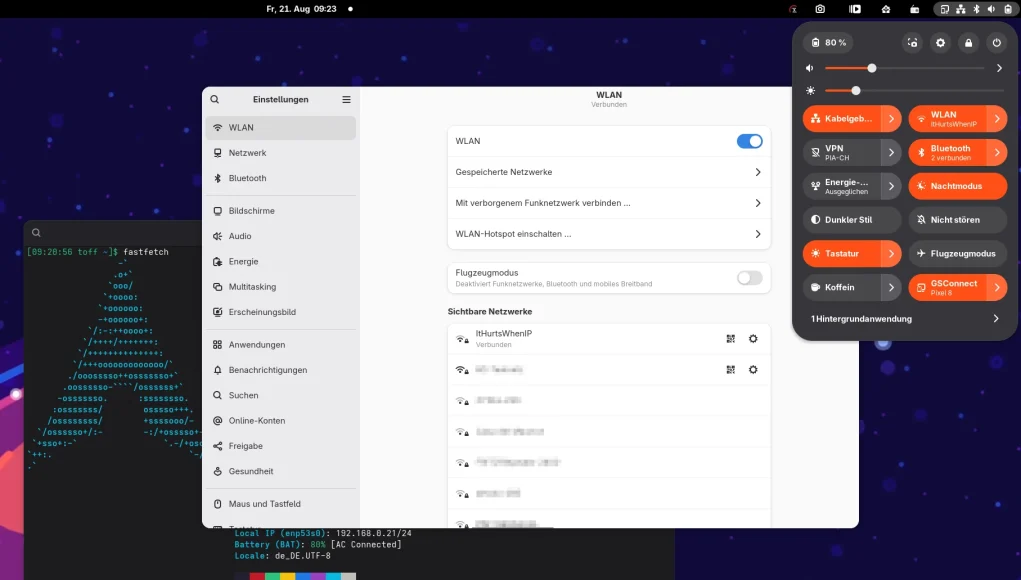The image size is (1021, 580).
Task: Toggle the Bluetooth quick setting button
Action: pos(947,152)
